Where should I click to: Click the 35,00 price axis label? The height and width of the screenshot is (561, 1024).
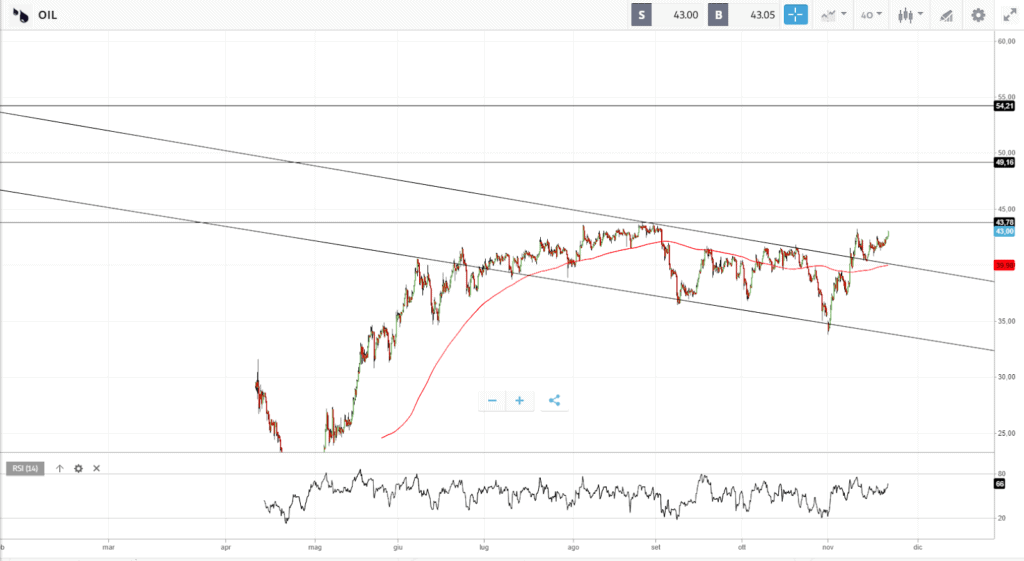coord(1006,321)
